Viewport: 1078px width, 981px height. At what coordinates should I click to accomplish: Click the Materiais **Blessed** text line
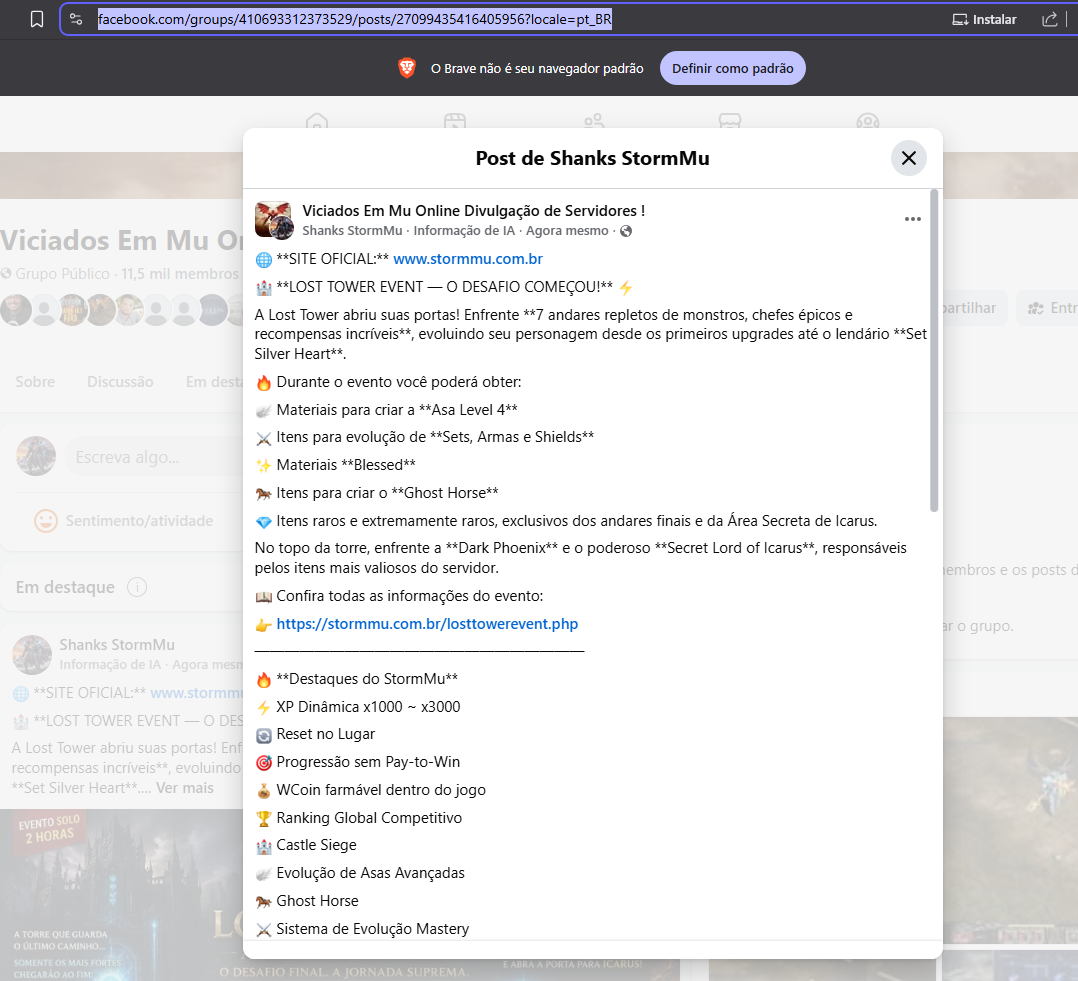(x=346, y=465)
